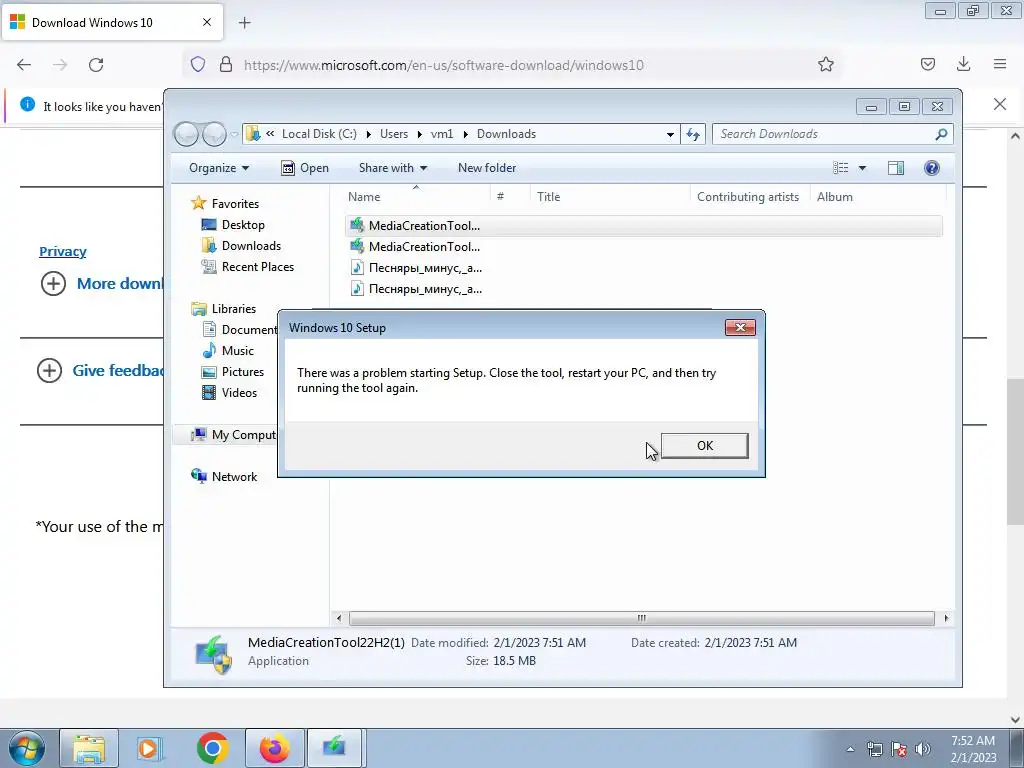Click Users in the breadcrumb path
The width and height of the screenshot is (1024, 768).
[x=394, y=134]
